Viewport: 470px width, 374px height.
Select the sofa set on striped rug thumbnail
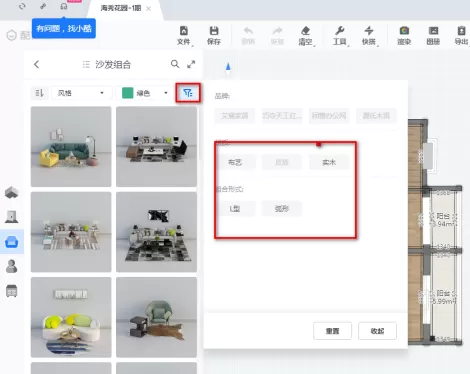click(71, 232)
